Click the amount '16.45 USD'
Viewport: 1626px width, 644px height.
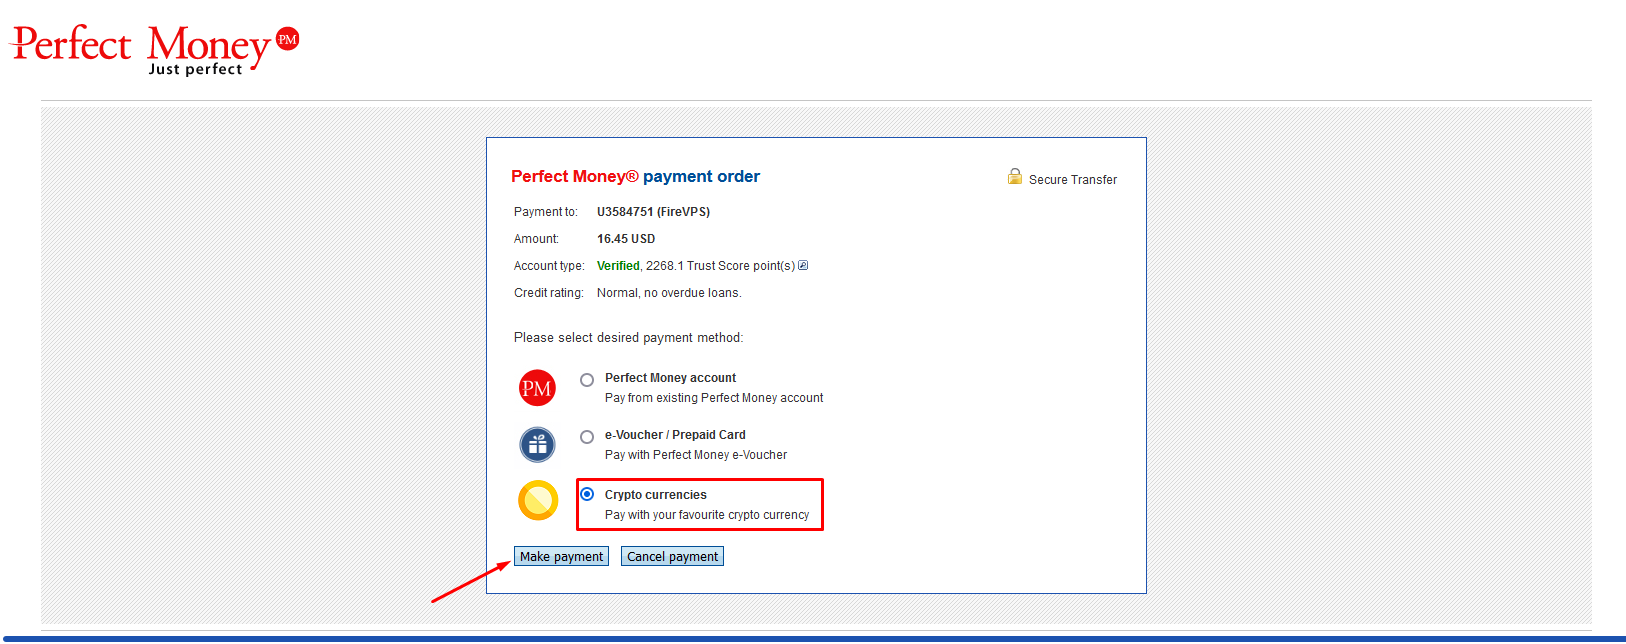[x=626, y=239]
